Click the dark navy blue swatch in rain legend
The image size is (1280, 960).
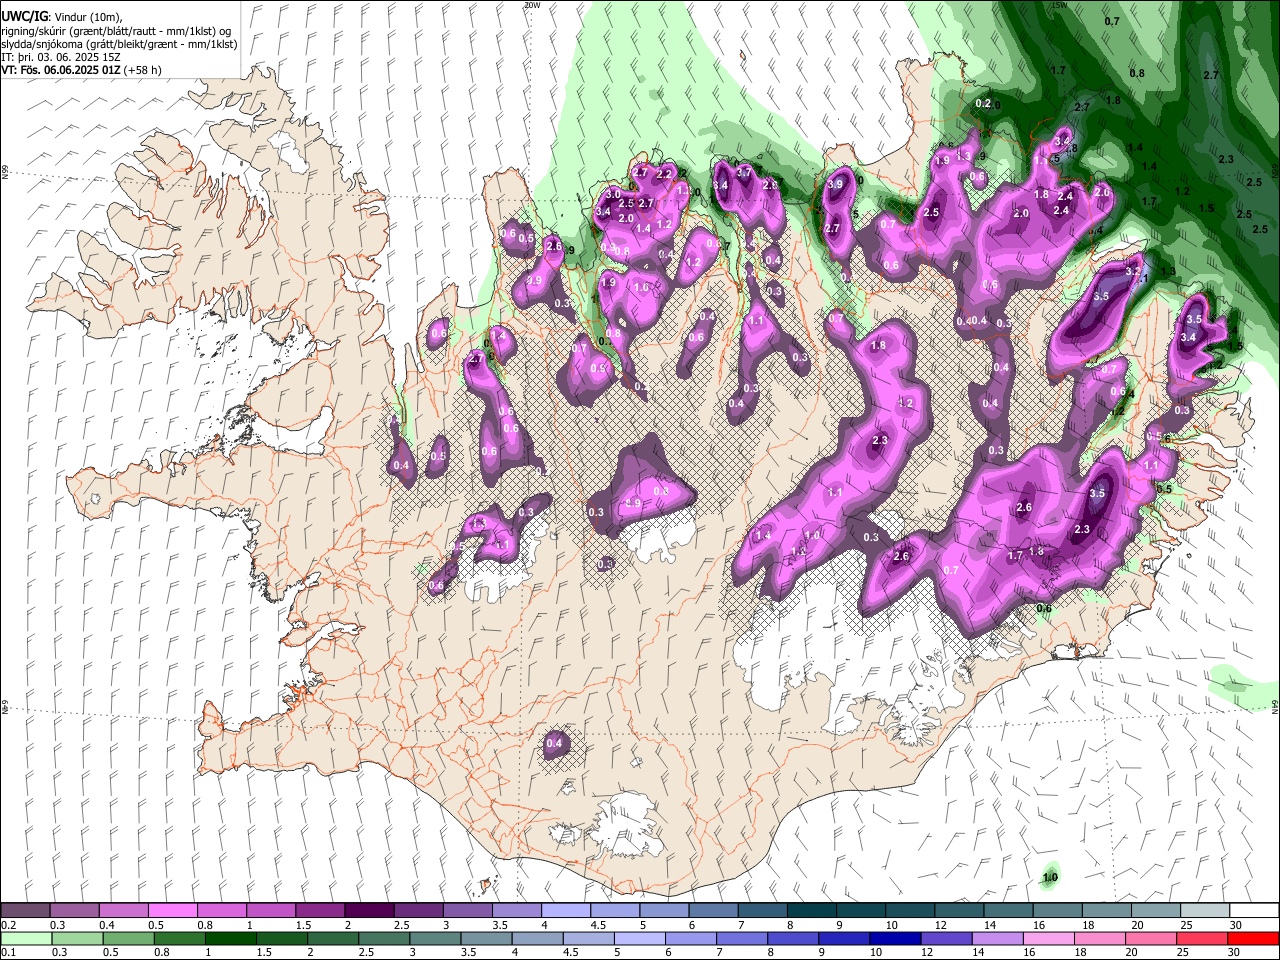point(893,938)
